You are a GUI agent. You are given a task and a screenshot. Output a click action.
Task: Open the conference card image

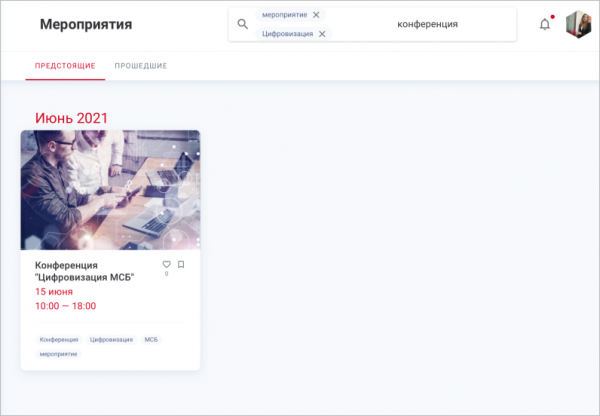pyautogui.click(x=110, y=190)
